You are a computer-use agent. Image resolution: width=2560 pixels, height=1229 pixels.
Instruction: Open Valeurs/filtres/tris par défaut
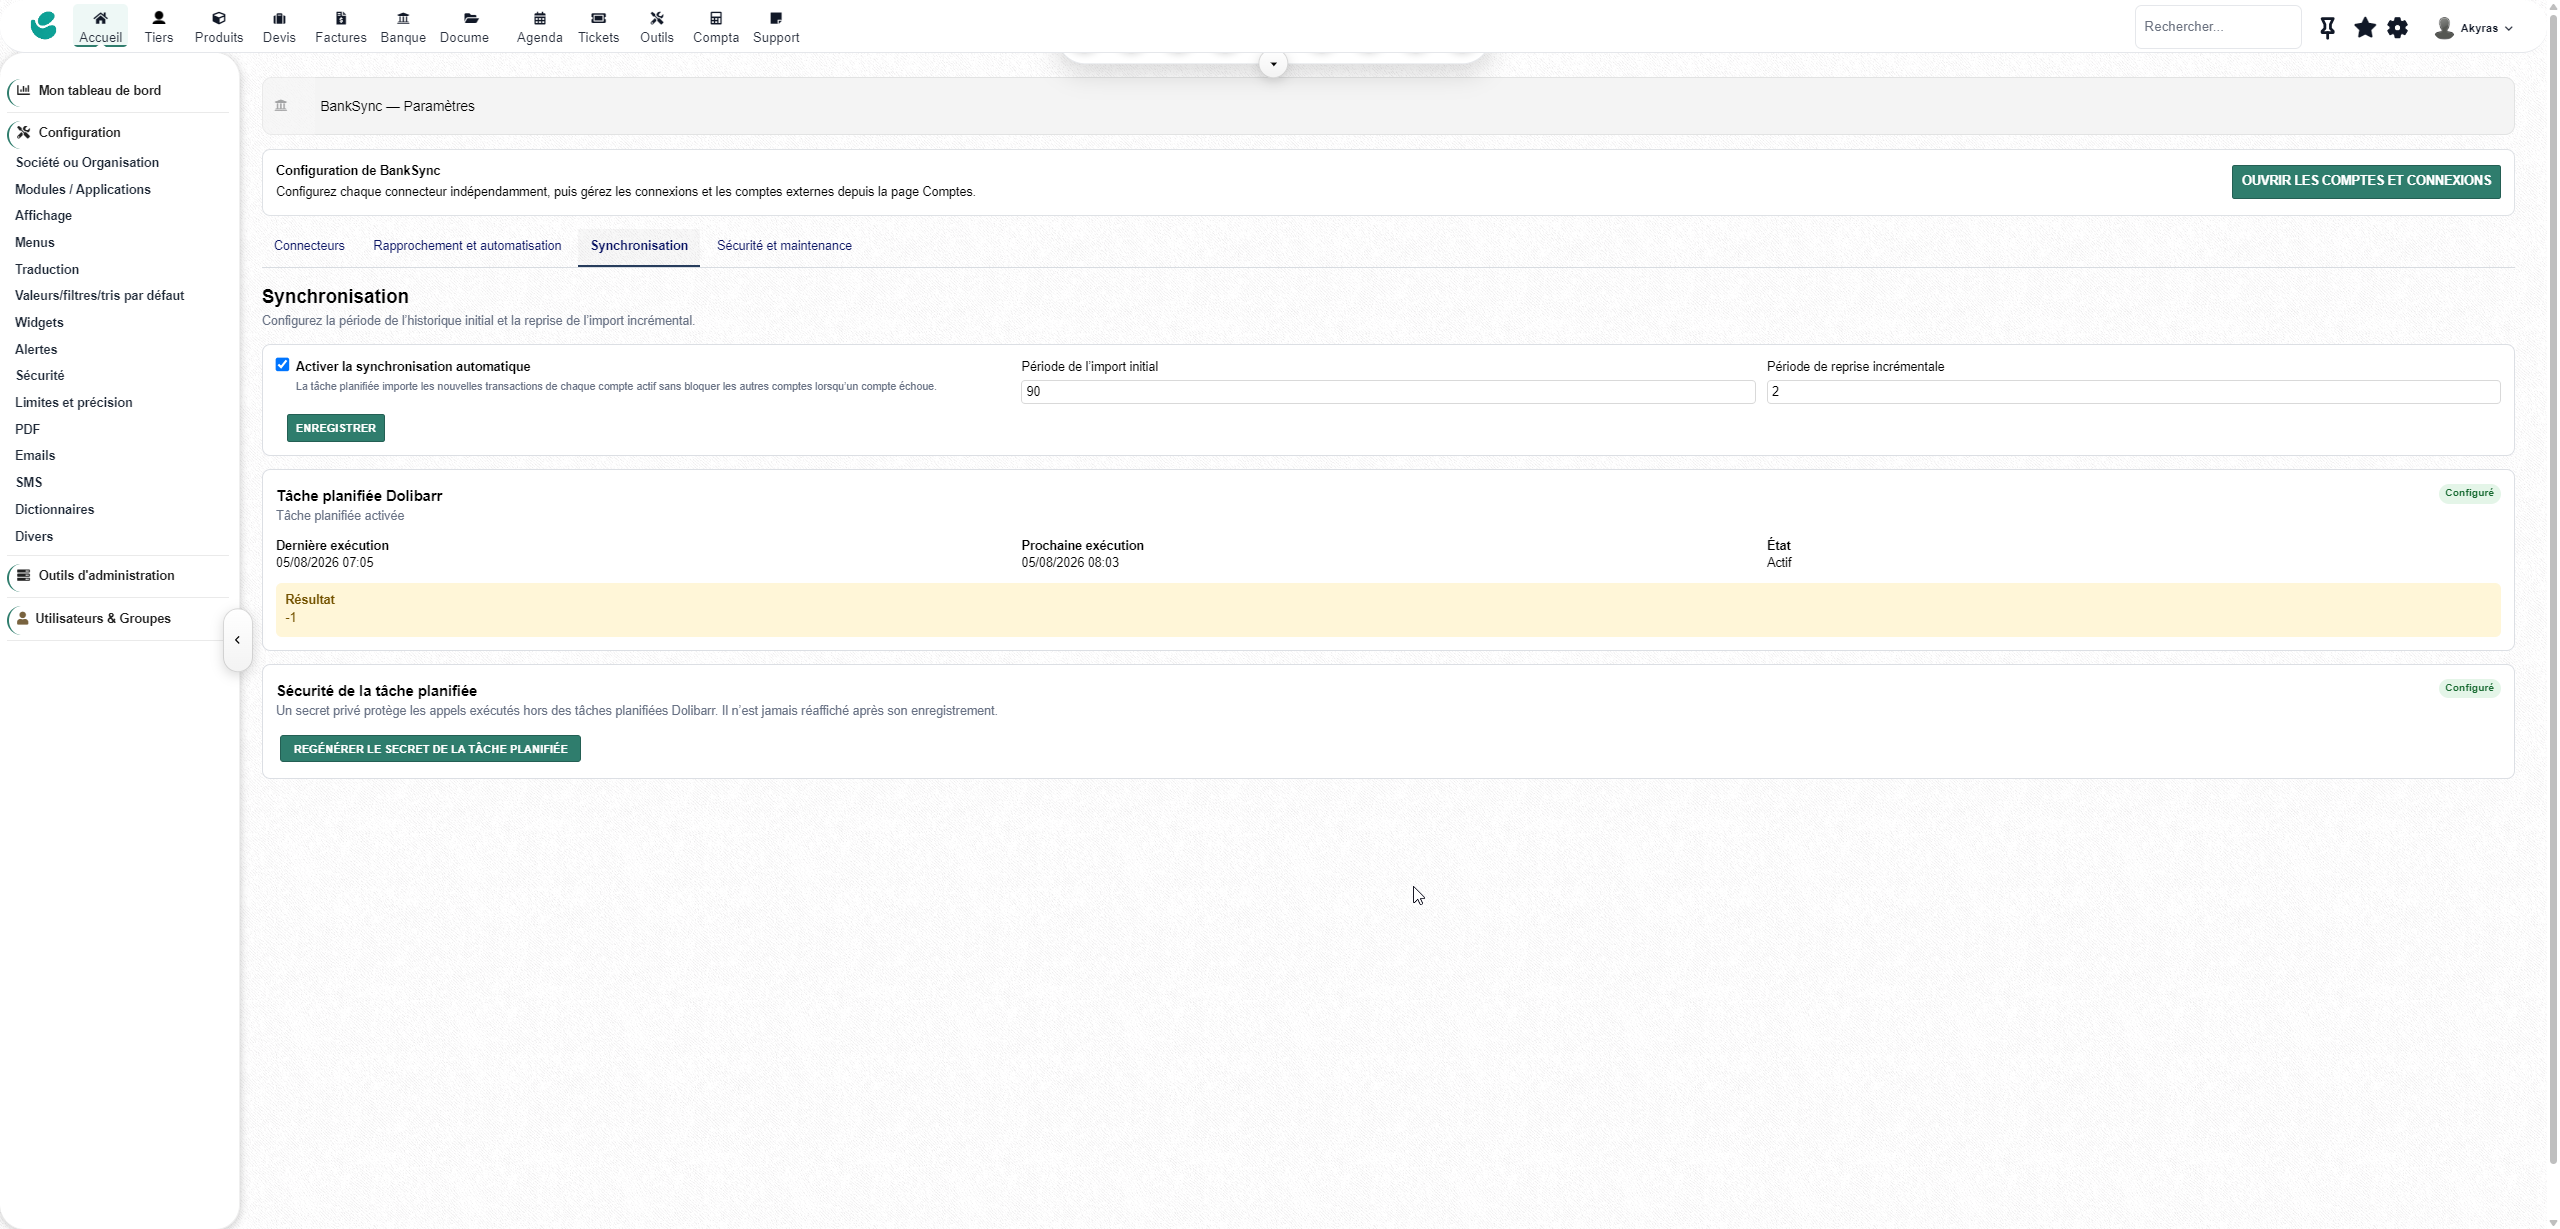pyautogui.click(x=99, y=295)
